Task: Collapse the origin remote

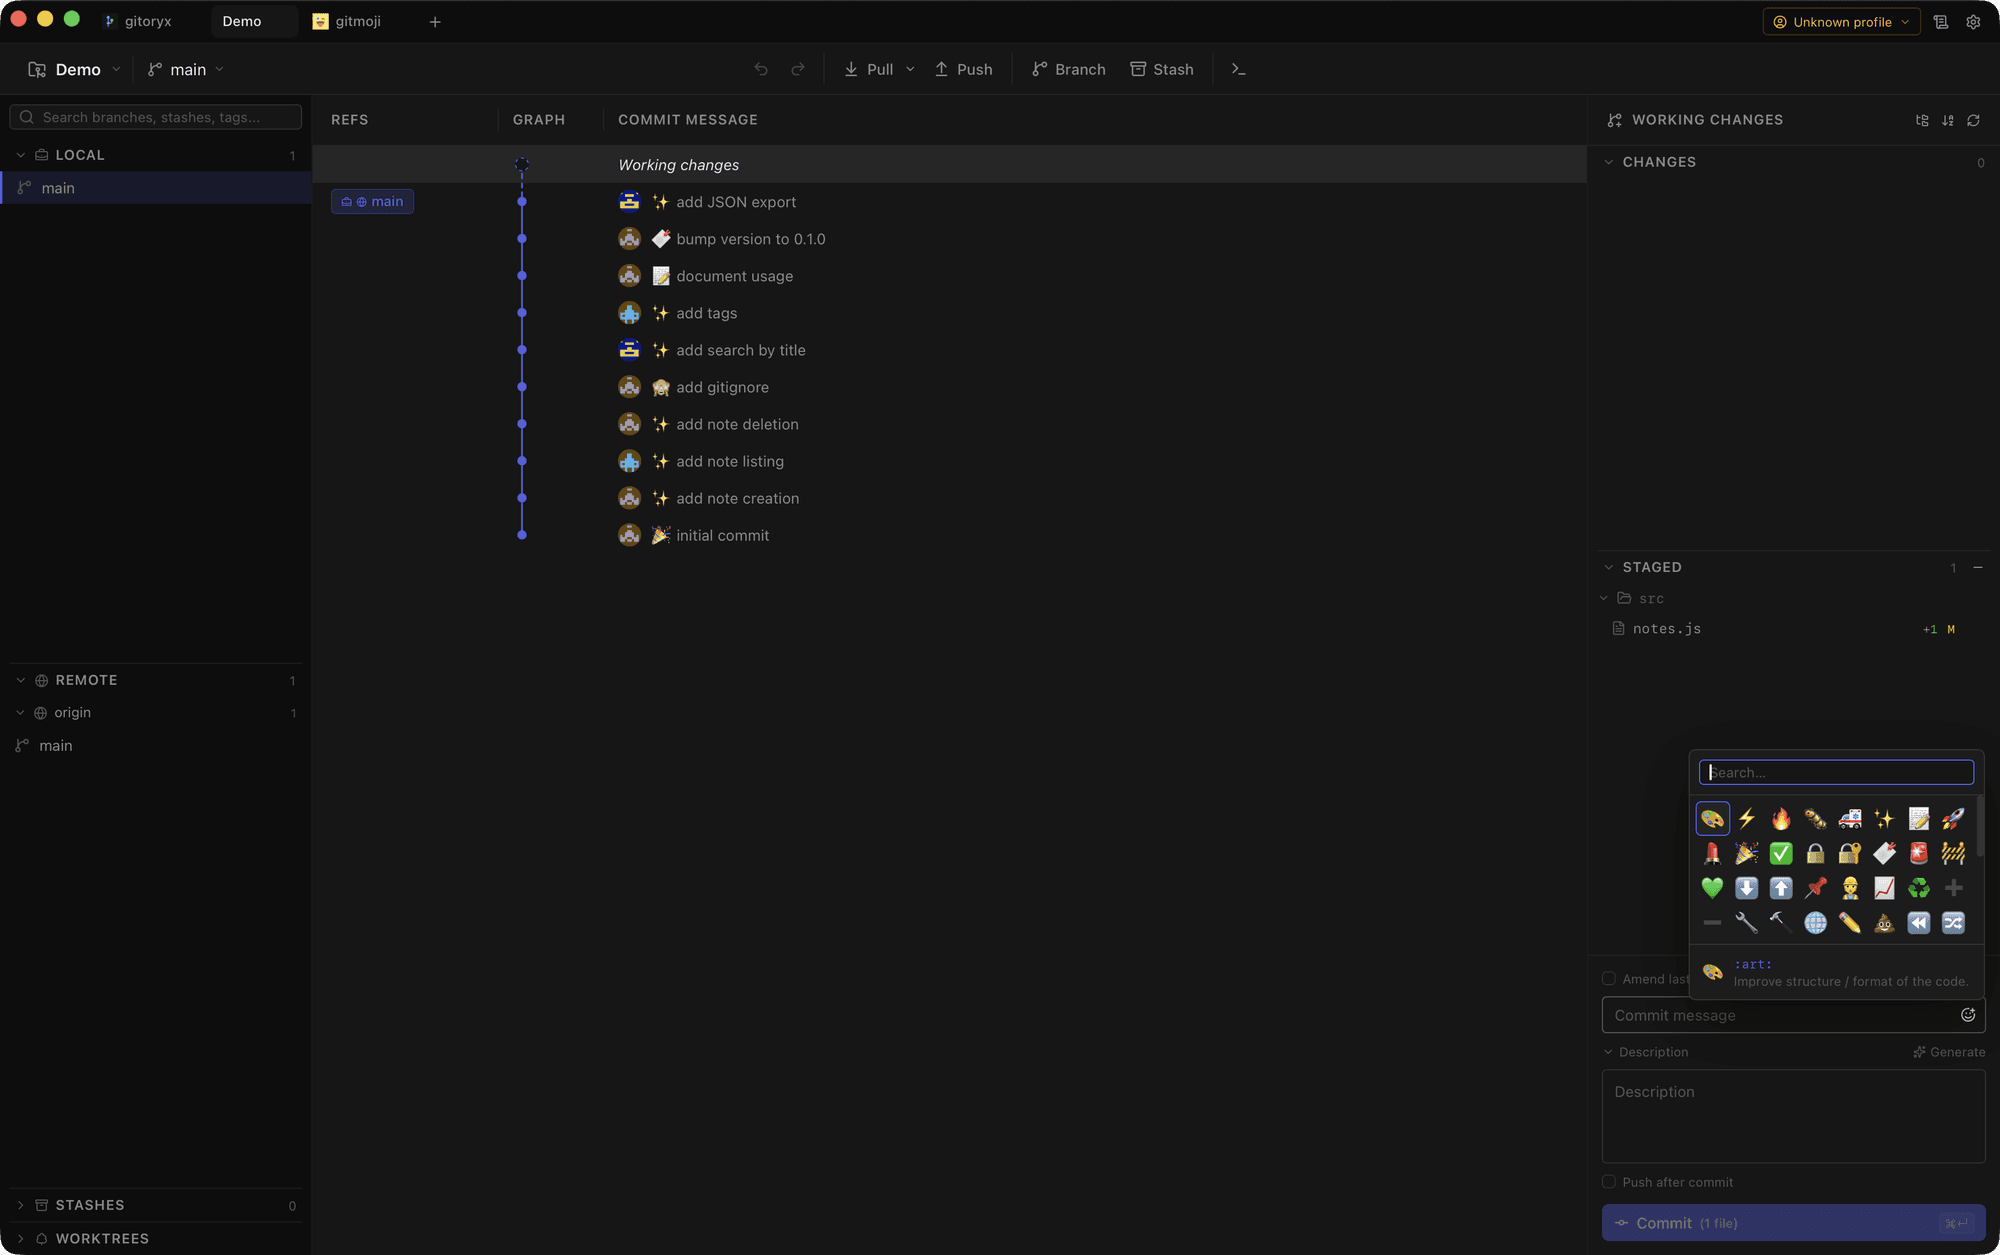Action: tap(20, 713)
